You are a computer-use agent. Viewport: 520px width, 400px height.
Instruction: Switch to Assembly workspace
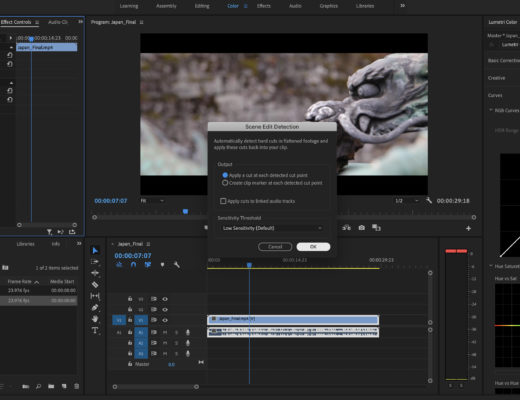[x=166, y=6]
